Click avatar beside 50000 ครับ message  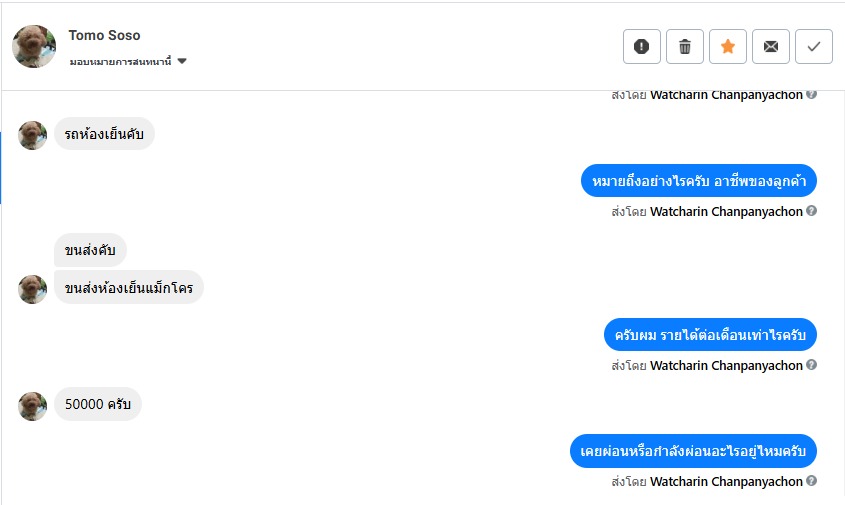pyautogui.click(x=33, y=406)
